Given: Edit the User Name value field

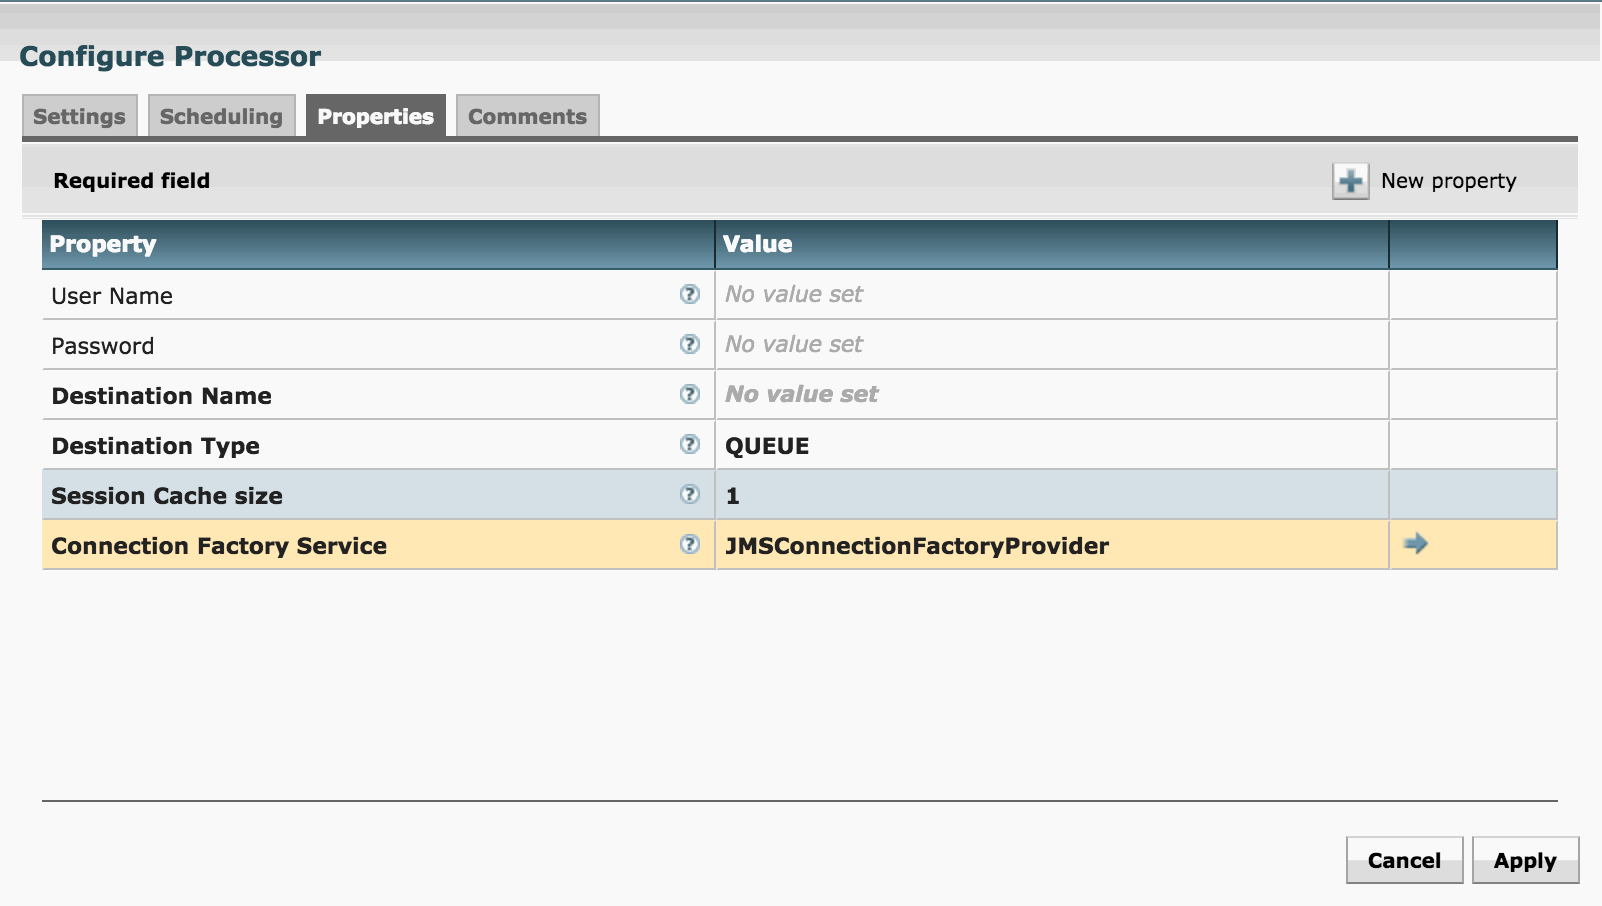Looking at the screenshot, I should [1050, 293].
